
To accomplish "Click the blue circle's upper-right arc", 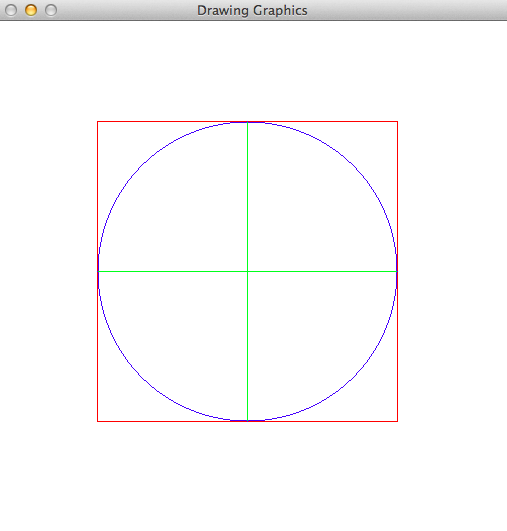I will [353, 166].
